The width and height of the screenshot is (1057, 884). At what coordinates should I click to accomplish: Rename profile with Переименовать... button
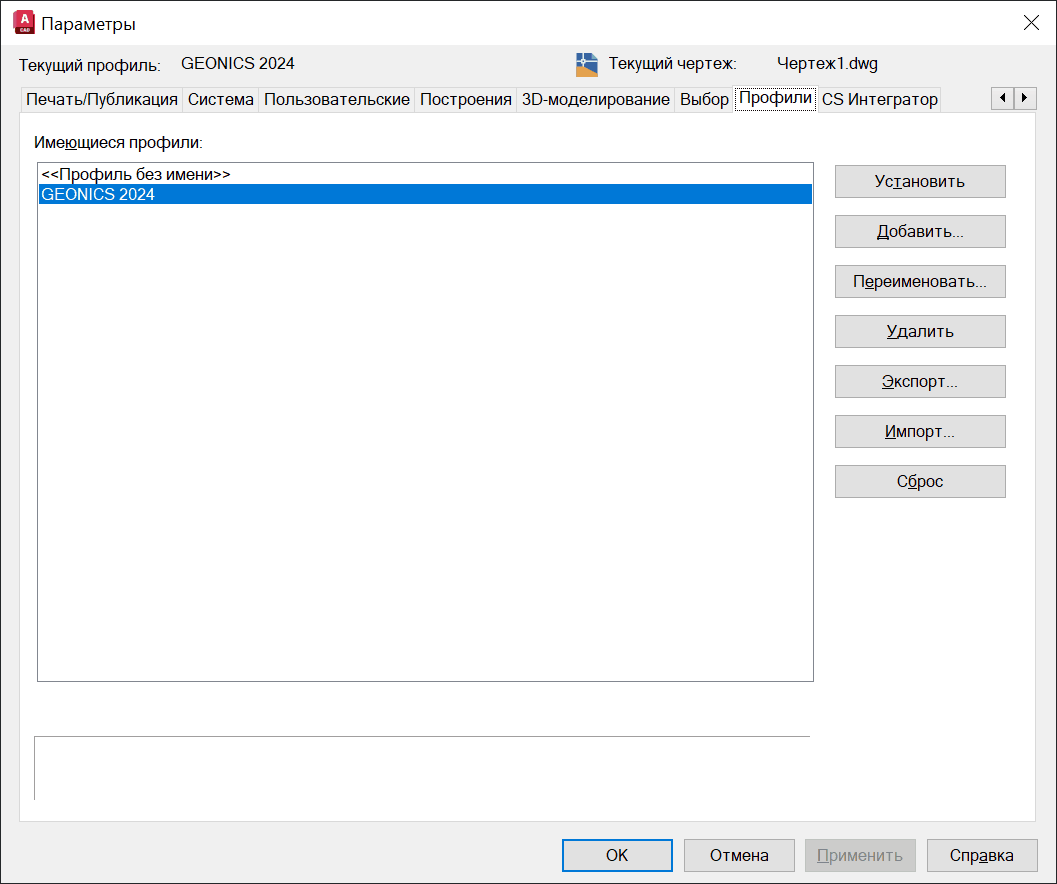click(x=920, y=282)
